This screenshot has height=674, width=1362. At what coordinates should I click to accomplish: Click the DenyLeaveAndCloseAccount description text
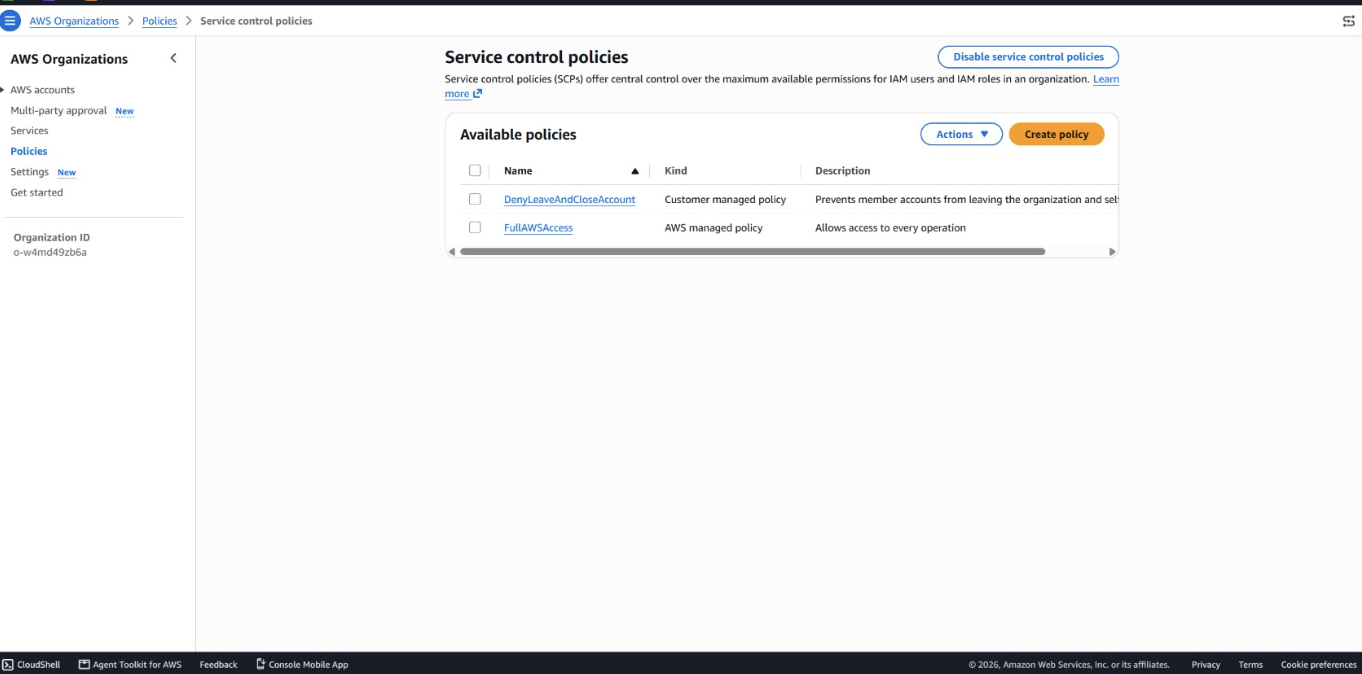click(x=966, y=199)
